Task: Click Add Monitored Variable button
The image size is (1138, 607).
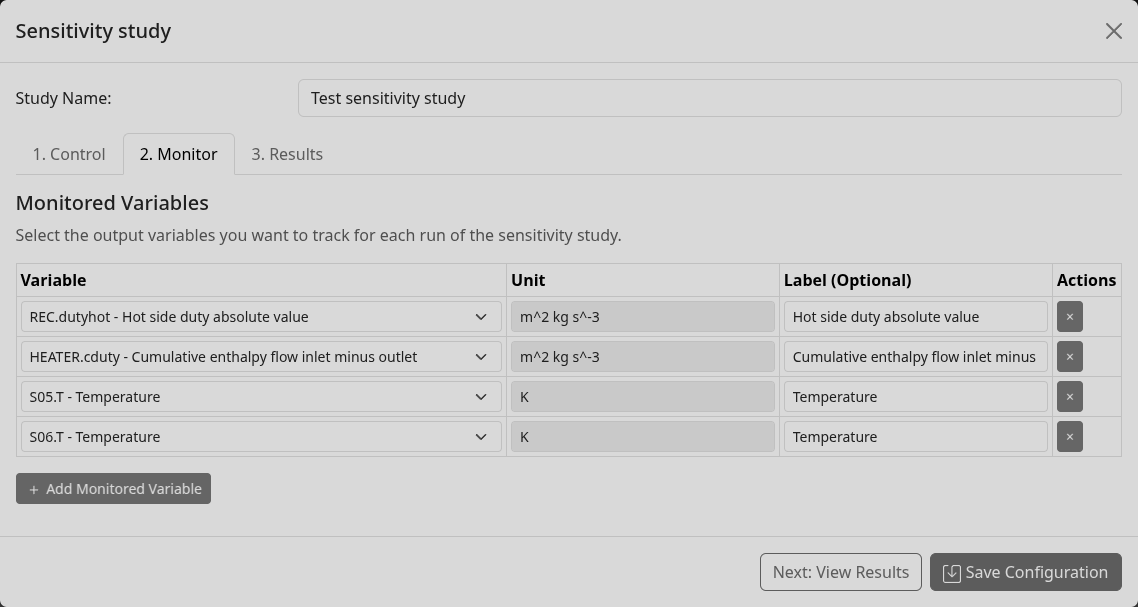Action: click(x=113, y=489)
